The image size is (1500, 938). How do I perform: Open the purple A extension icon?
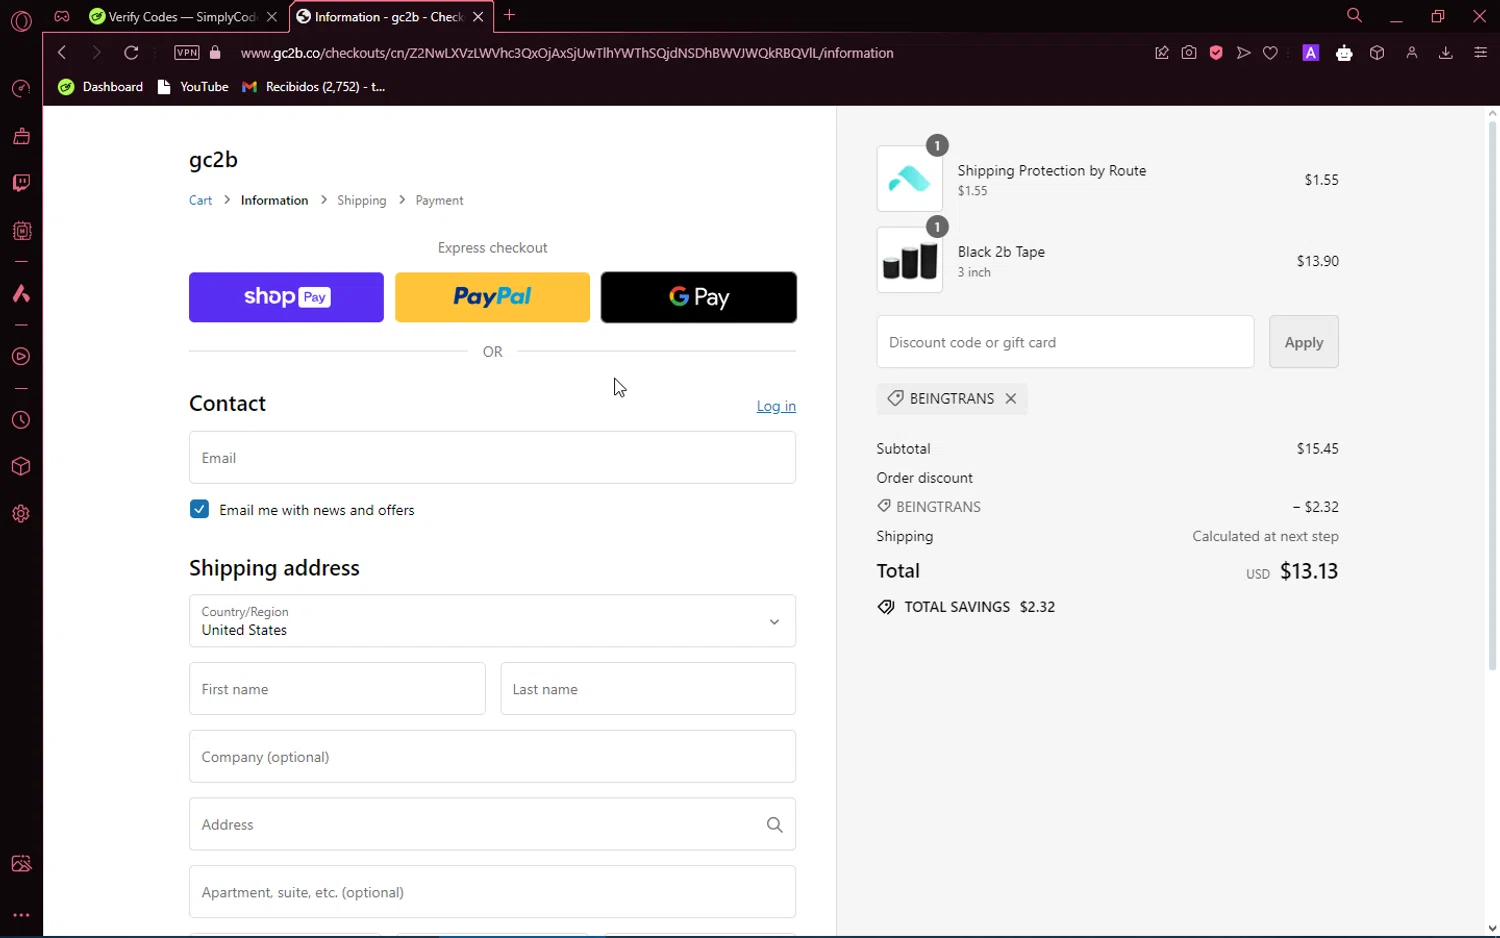point(1310,53)
